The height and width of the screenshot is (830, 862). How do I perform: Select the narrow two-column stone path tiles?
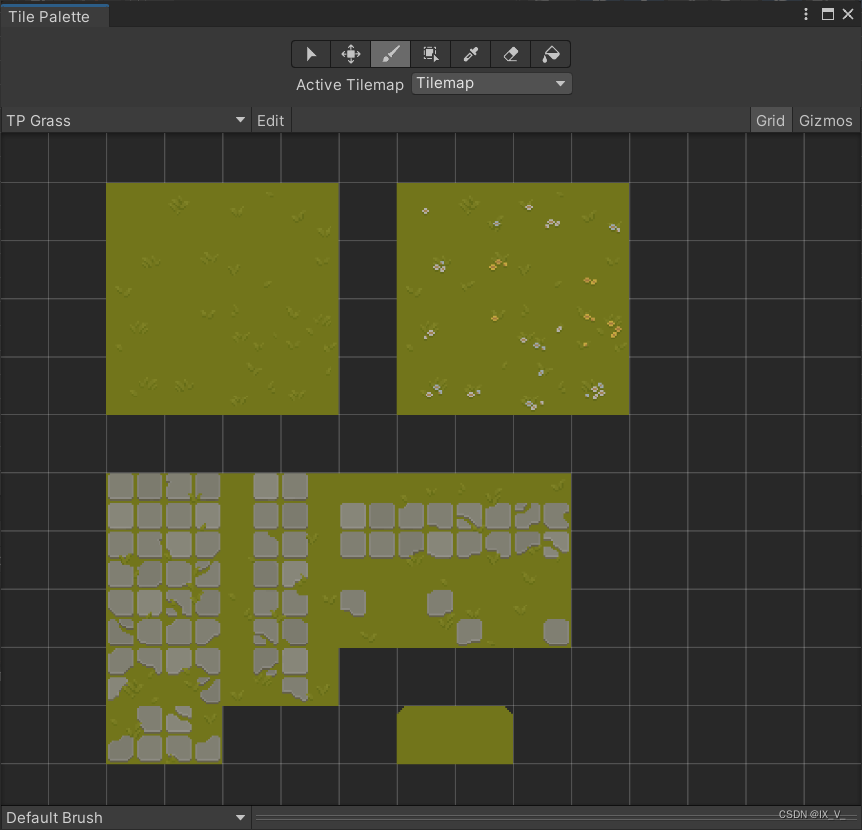[x=280, y=588]
